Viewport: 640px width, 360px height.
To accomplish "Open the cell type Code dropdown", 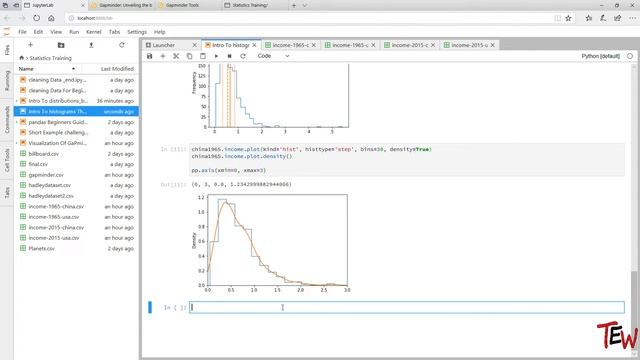I will coord(273,56).
